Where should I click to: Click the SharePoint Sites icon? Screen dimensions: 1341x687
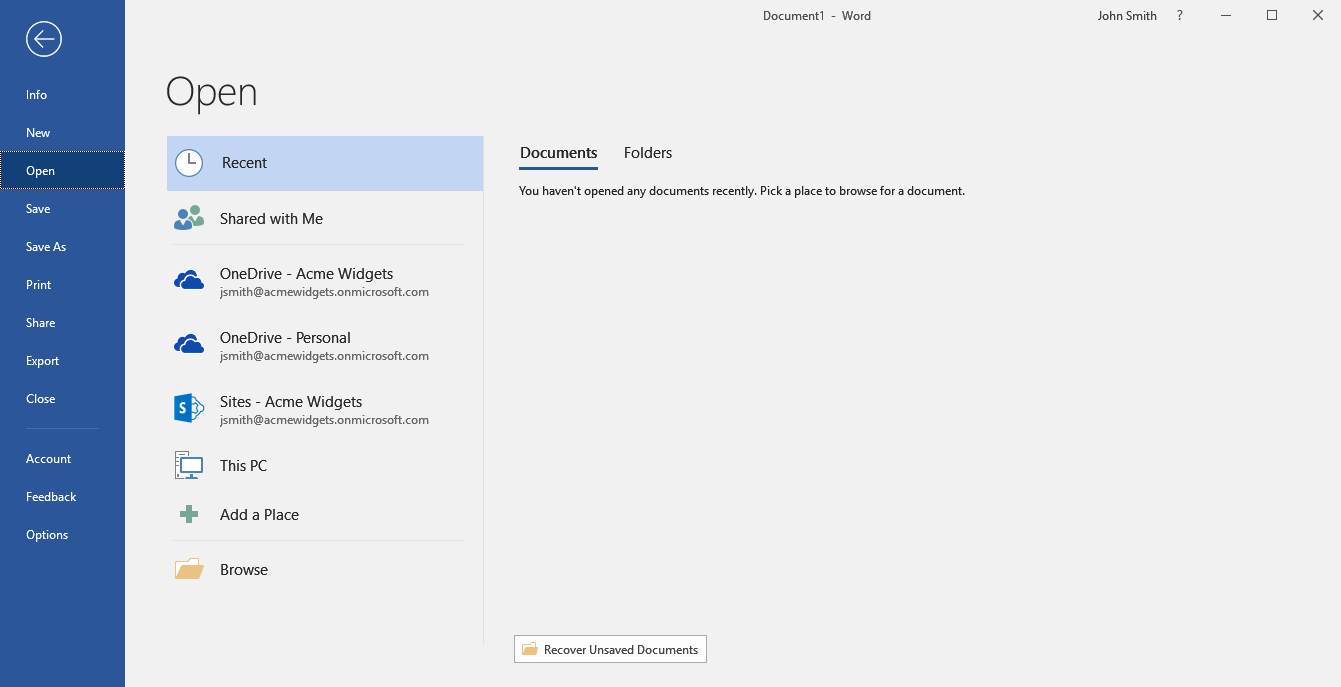pyautogui.click(x=189, y=409)
